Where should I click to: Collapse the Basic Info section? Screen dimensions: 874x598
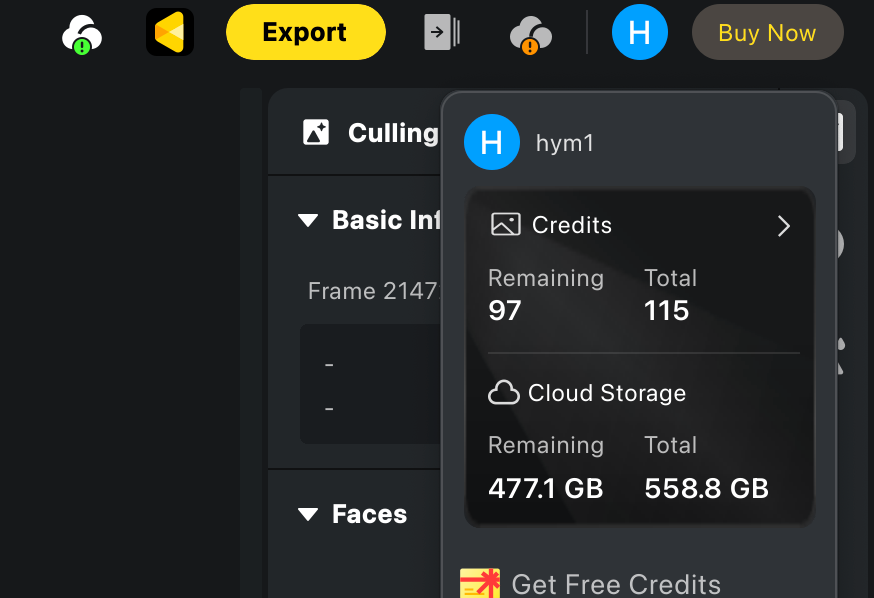pyautogui.click(x=308, y=220)
